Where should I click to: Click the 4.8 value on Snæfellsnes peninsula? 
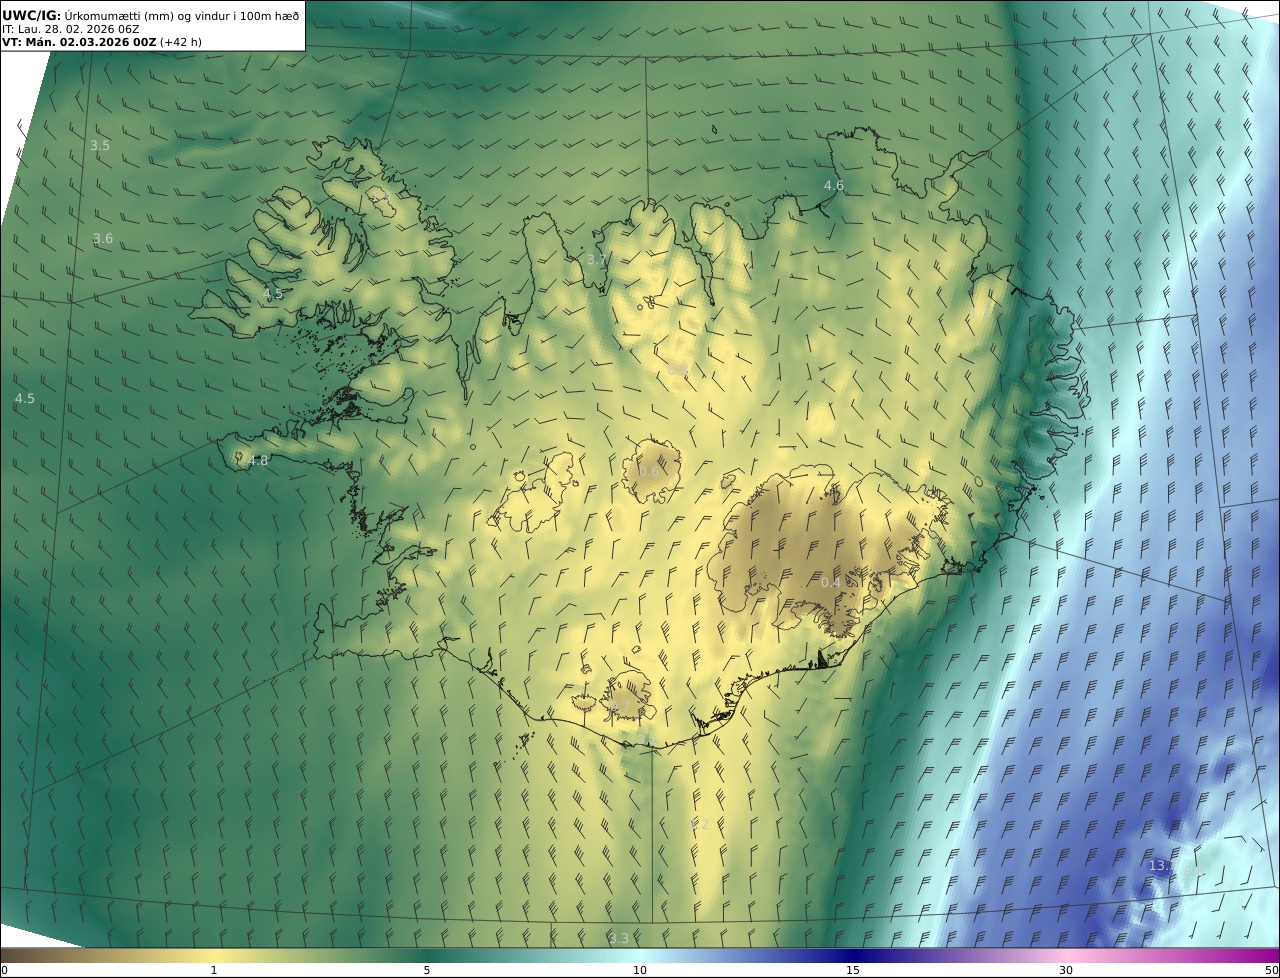(x=258, y=461)
